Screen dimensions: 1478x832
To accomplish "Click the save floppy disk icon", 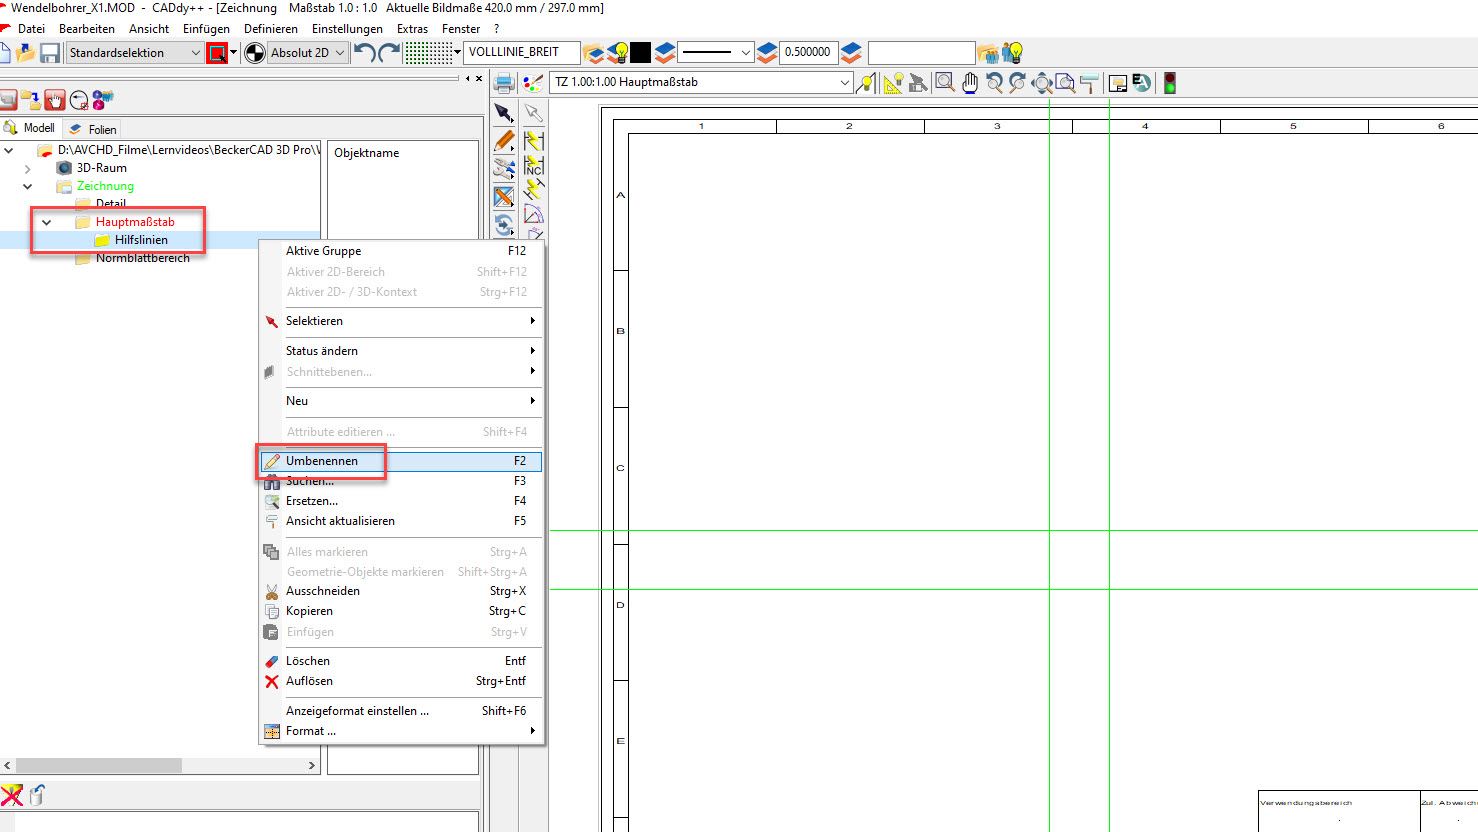I will 49,53.
